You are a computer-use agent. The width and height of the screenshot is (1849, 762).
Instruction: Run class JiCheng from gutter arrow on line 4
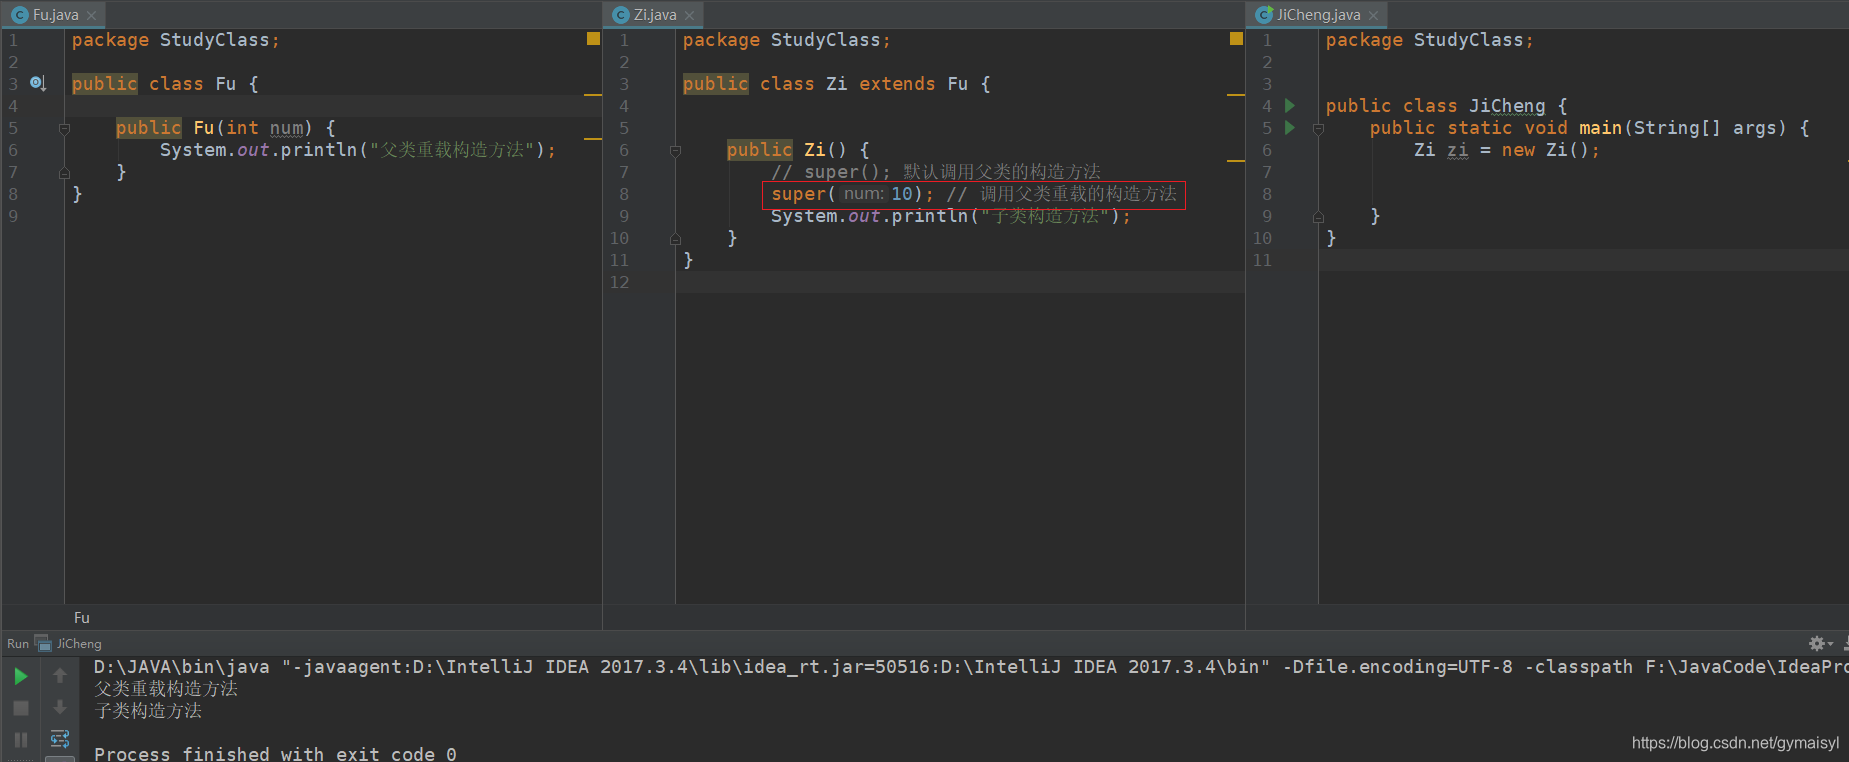(x=1290, y=105)
